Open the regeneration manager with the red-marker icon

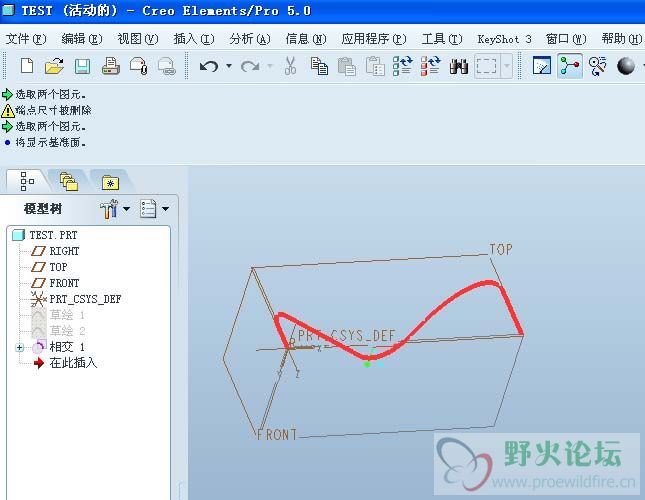tap(431, 66)
